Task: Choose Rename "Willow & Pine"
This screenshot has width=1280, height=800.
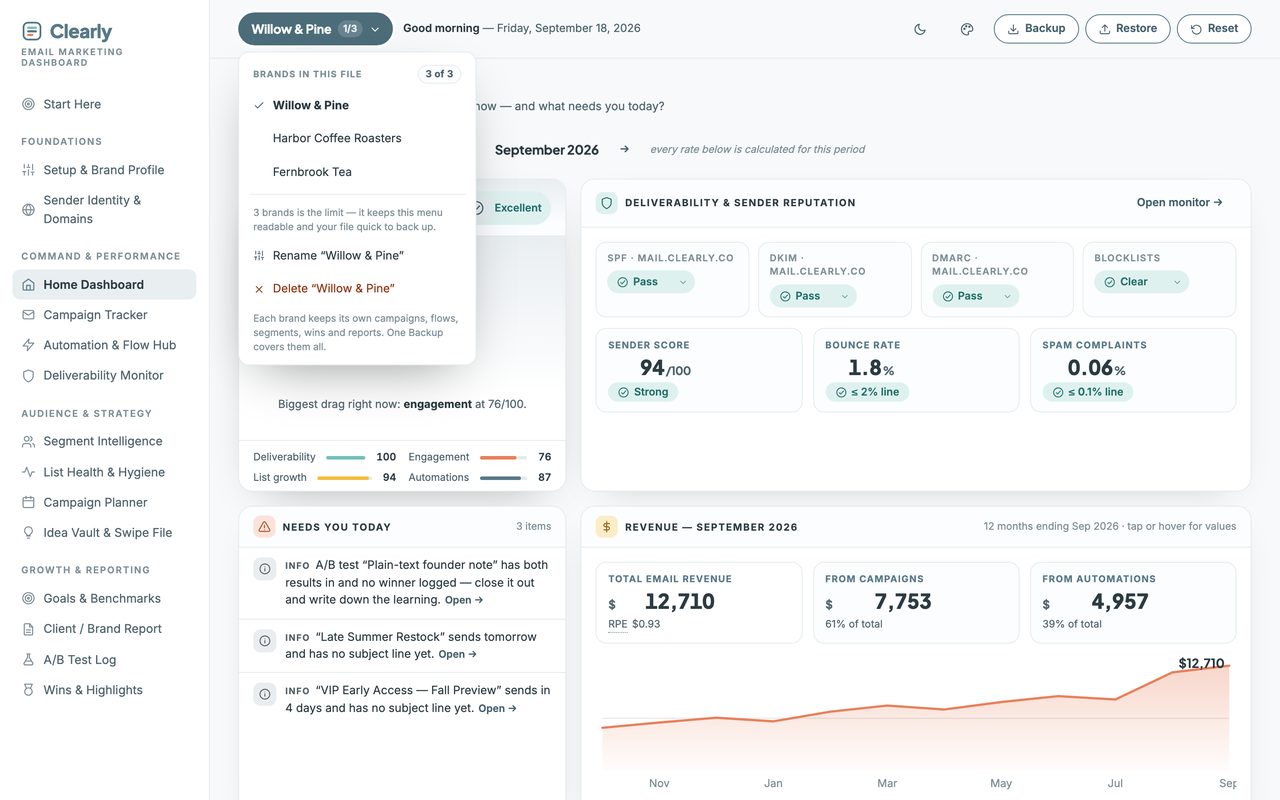Action: tap(357, 256)
